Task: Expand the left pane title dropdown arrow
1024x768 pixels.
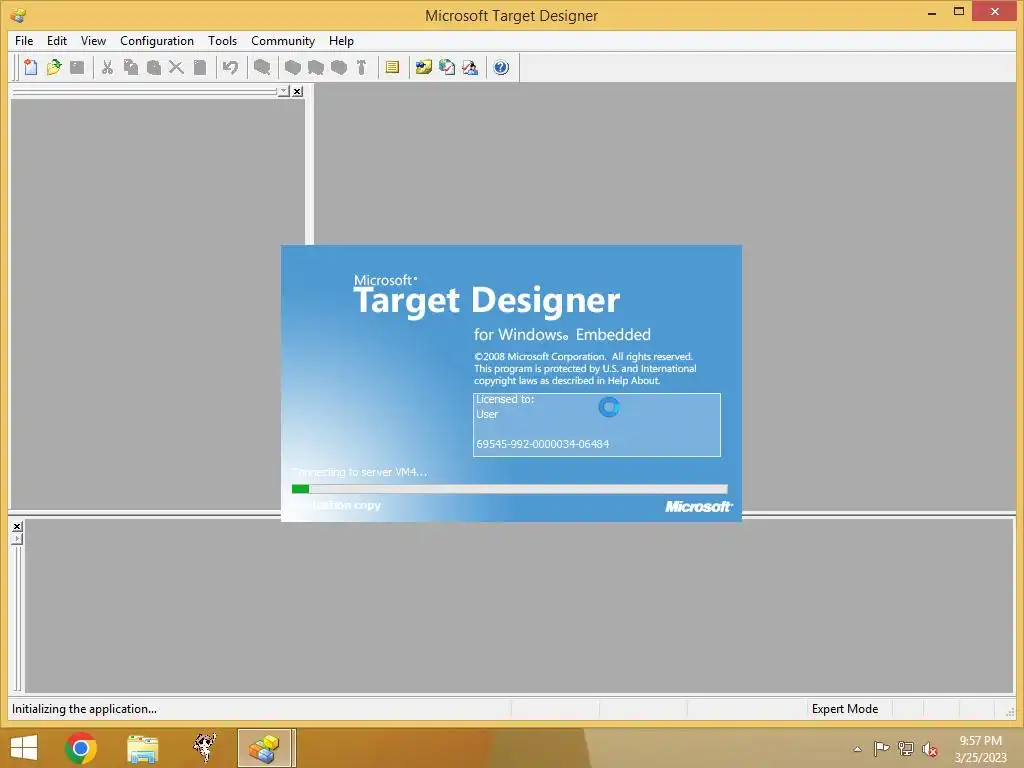Action: [283, 91]
